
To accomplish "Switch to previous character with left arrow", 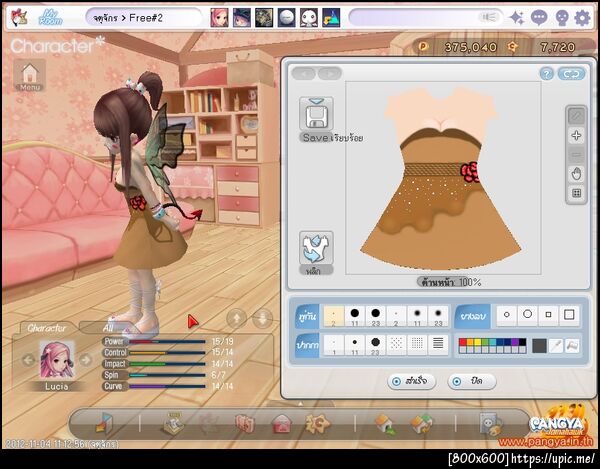I will 29,360.
